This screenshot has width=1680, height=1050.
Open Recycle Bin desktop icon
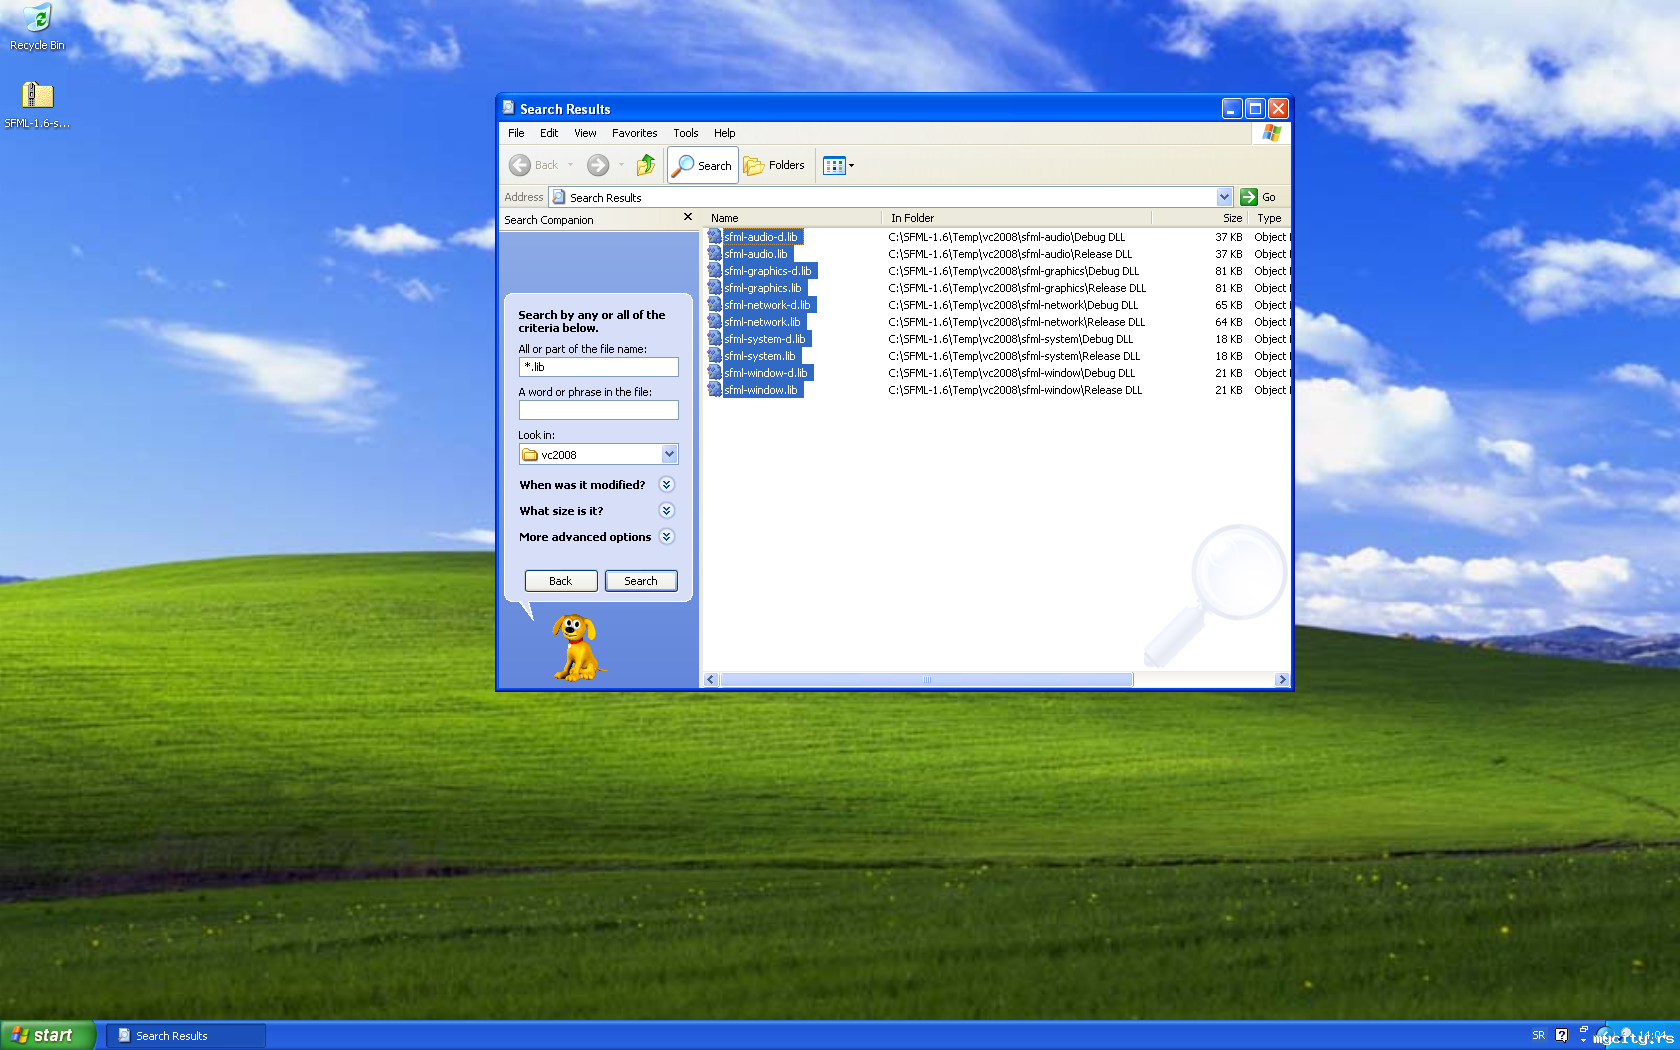pyautogui.click(x=37, y=20)
